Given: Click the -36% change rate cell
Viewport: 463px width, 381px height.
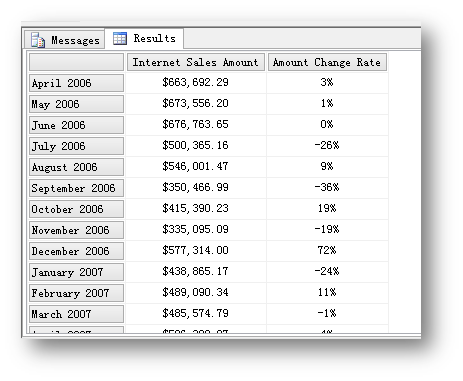Looking at the screenshot, I should (327, 187).
